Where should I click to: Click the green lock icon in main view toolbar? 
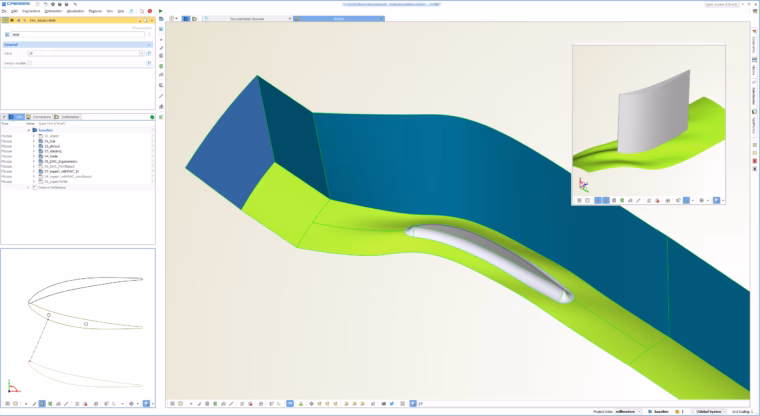click(301, 403)
